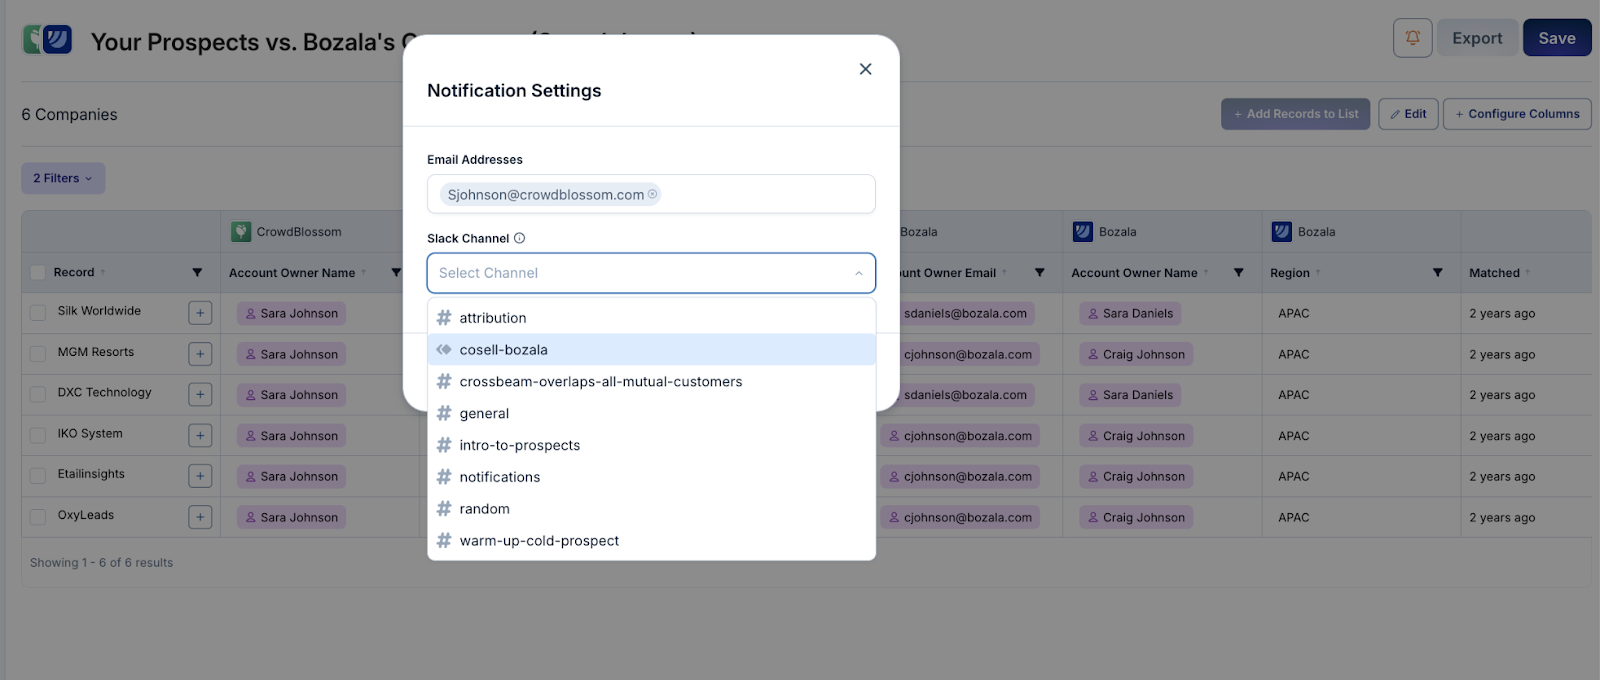This screenshot has height=680, width=1600.
Task: Click the Crossbeam logo at top left
Action: coord(47,40)
